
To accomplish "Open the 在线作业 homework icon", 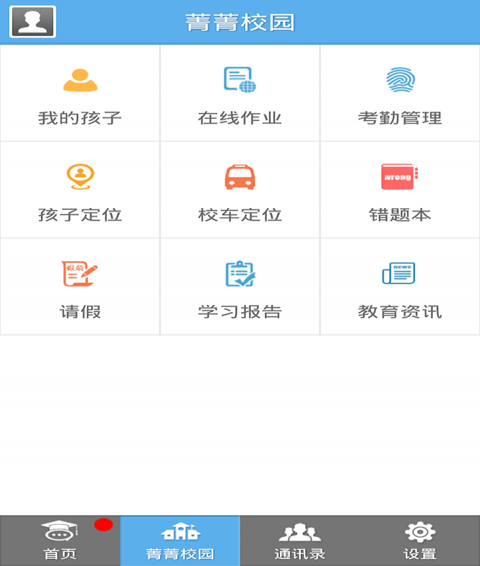I will (x=240, y=80).
